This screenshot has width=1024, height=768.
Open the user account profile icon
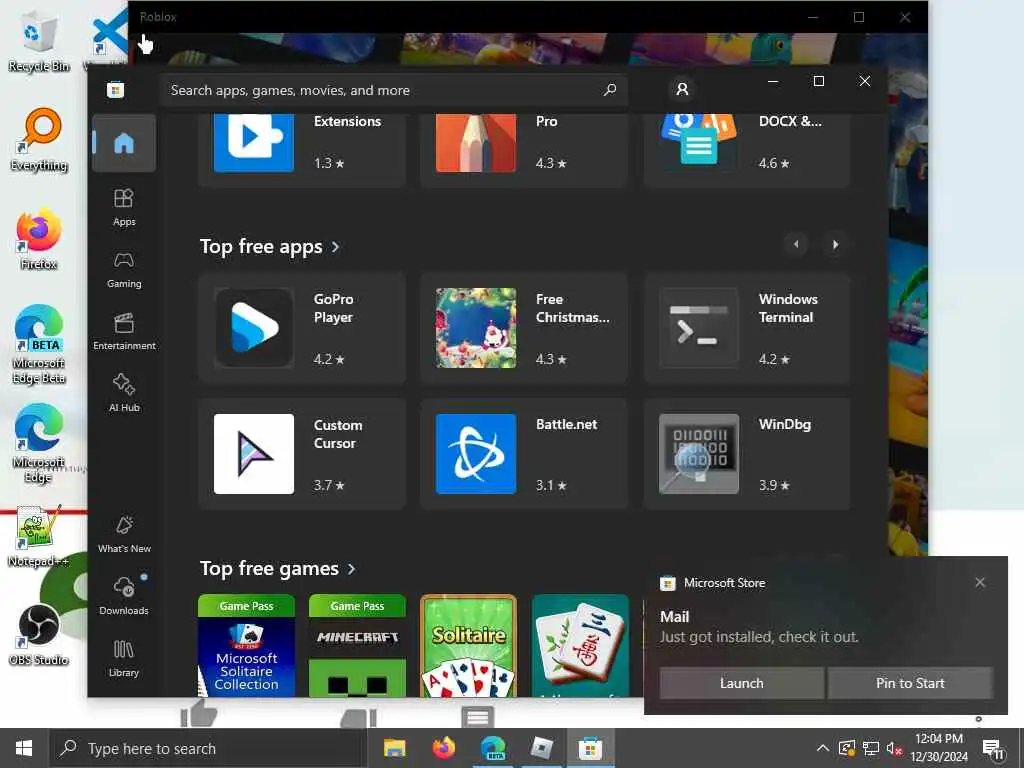coord(682,89)
